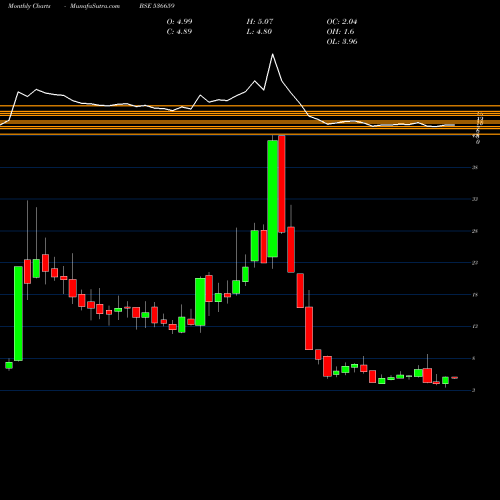Screen dimensions: 500x500
Task: Click the "OH: 1.6" reading
Action: click(x=340, y=32)
